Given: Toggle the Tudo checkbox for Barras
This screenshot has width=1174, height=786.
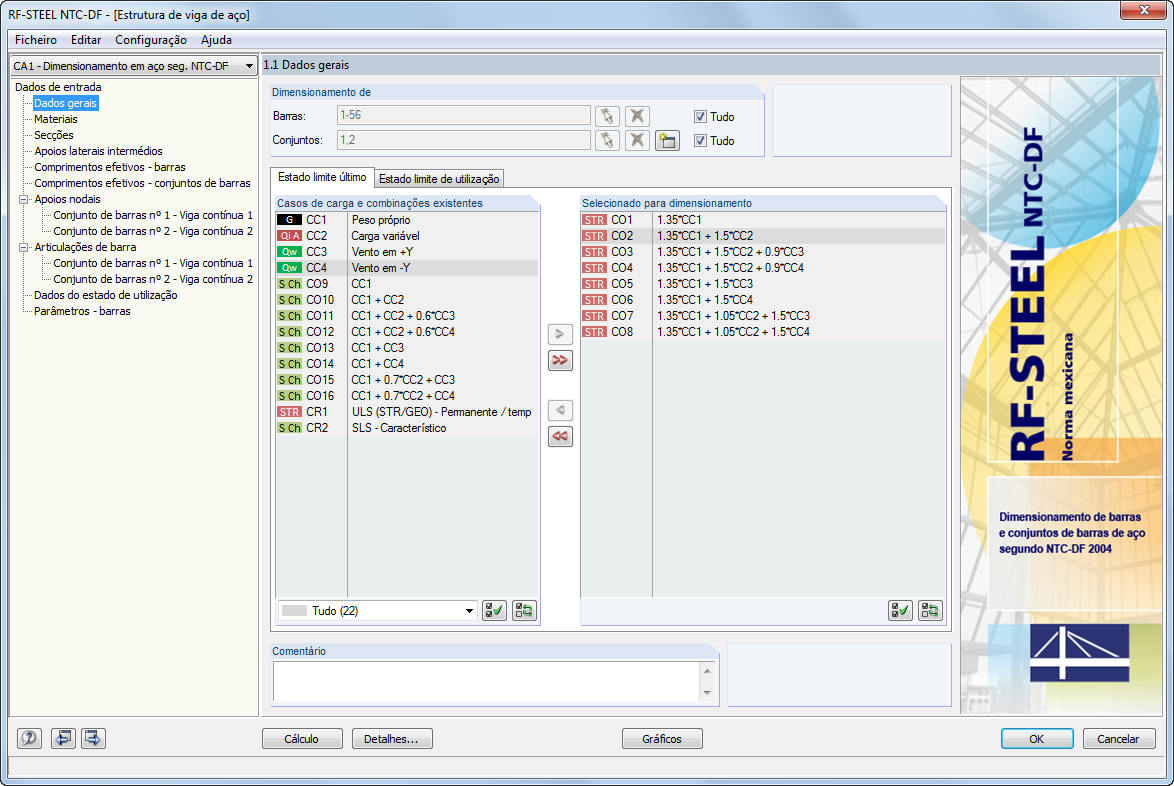Looking at the screenshot, I should pos(700,117).
